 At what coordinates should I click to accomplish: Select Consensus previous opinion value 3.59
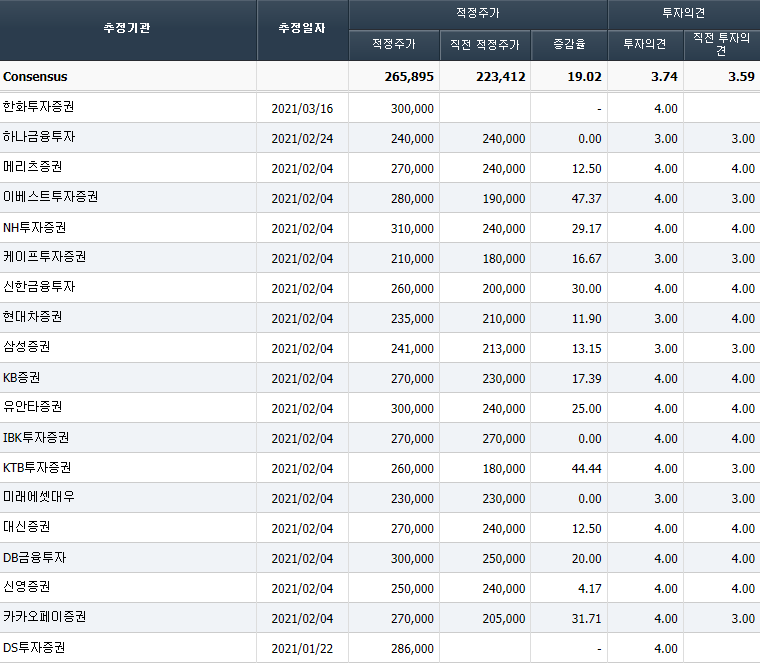point(742,77)
